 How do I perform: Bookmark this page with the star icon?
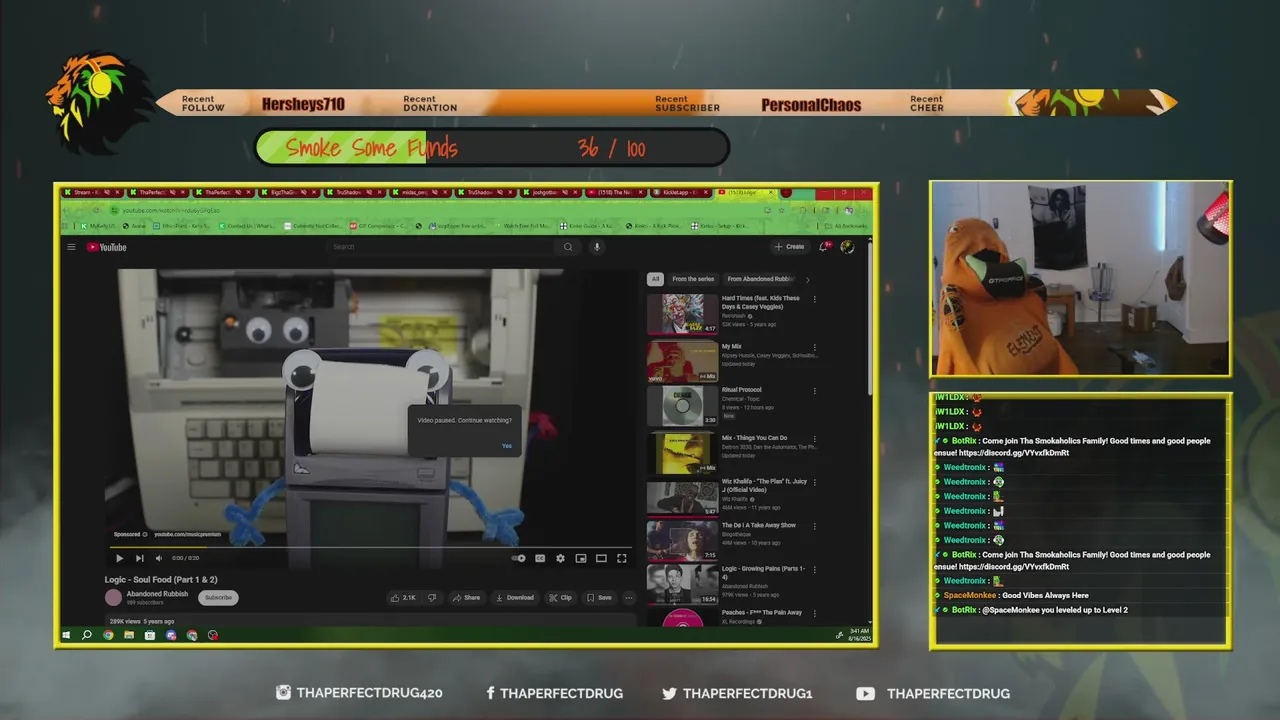point(780,210)
